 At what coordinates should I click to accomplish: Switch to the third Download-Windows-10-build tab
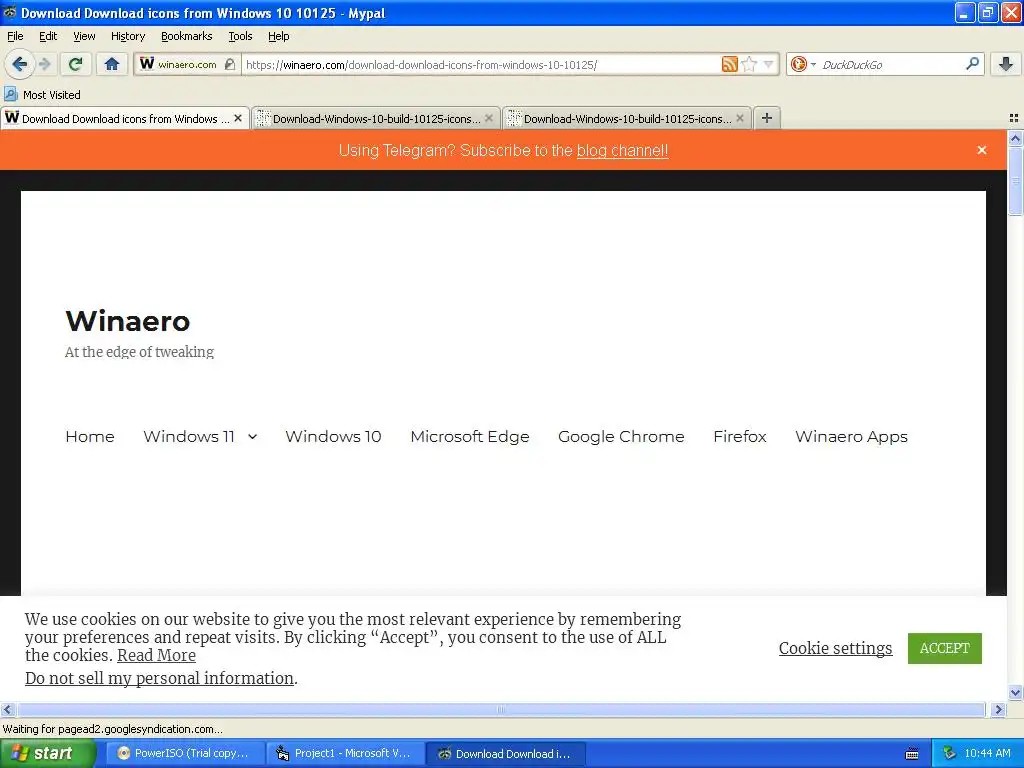coord(626,118)
